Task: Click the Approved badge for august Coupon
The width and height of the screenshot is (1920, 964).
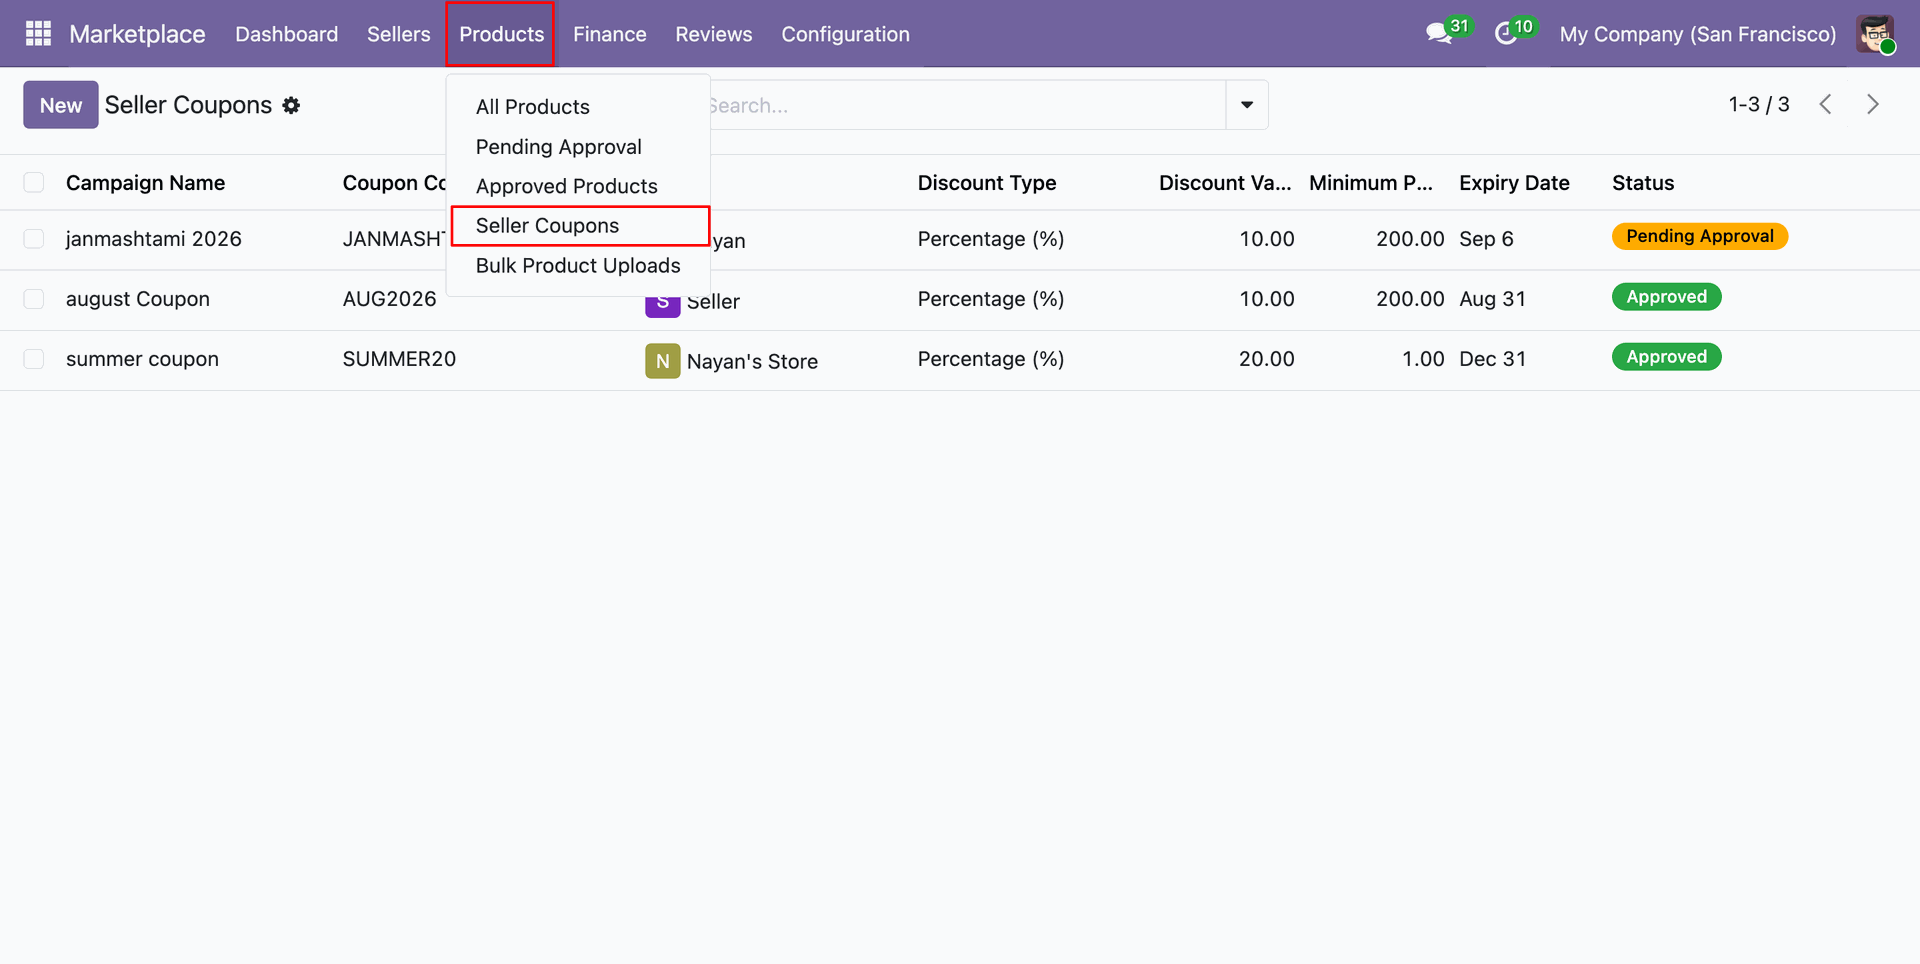Action: tap(1666, 297)
